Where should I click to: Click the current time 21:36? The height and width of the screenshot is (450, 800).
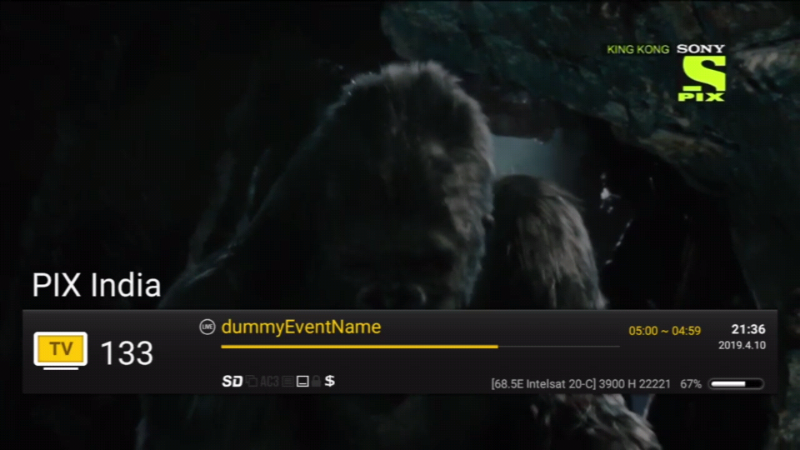(x=748, y=329)
